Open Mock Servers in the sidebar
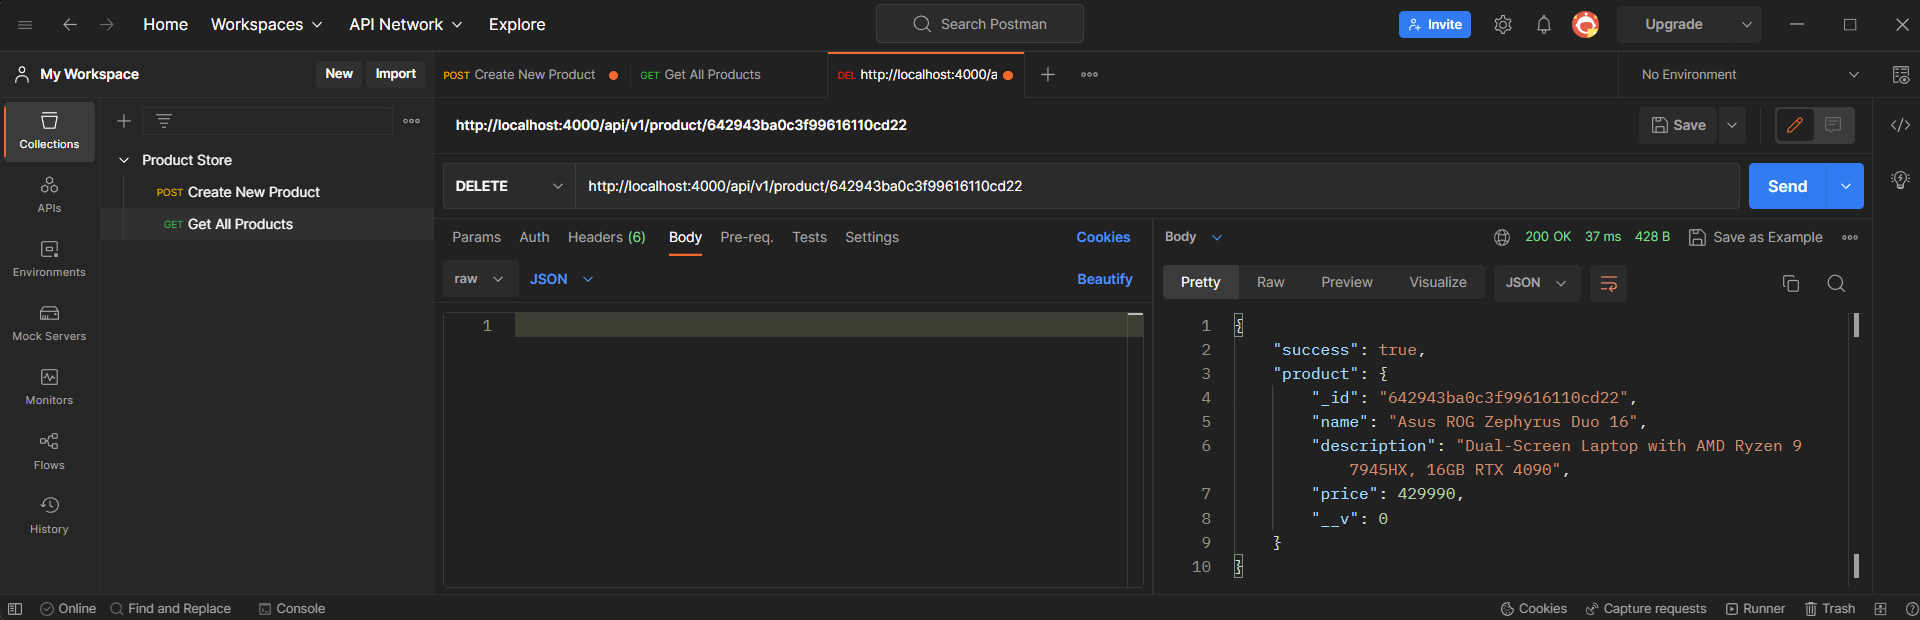The height and width of the screenshot is (620, 1920). click(x=49, y=322)
